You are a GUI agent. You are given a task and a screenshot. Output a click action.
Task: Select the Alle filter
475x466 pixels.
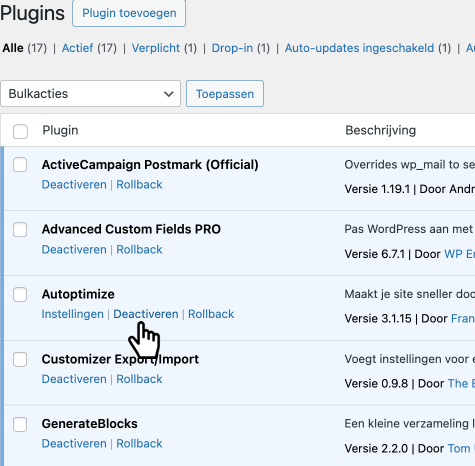coord(13,48)
